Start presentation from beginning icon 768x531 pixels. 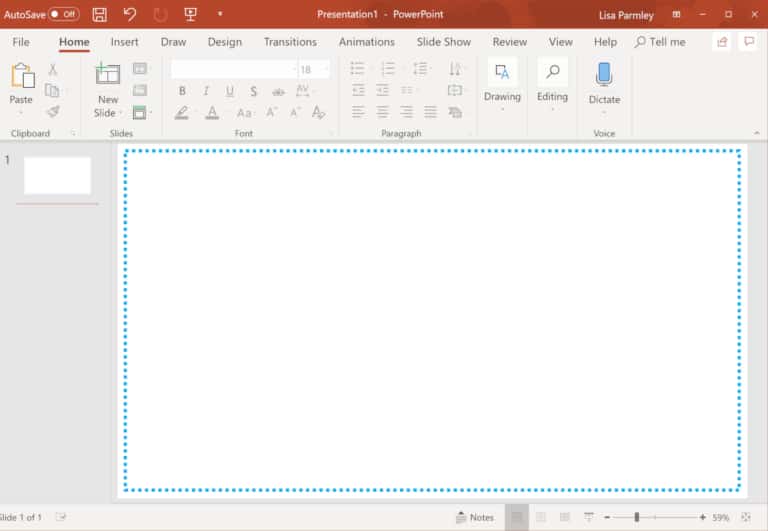190,14
